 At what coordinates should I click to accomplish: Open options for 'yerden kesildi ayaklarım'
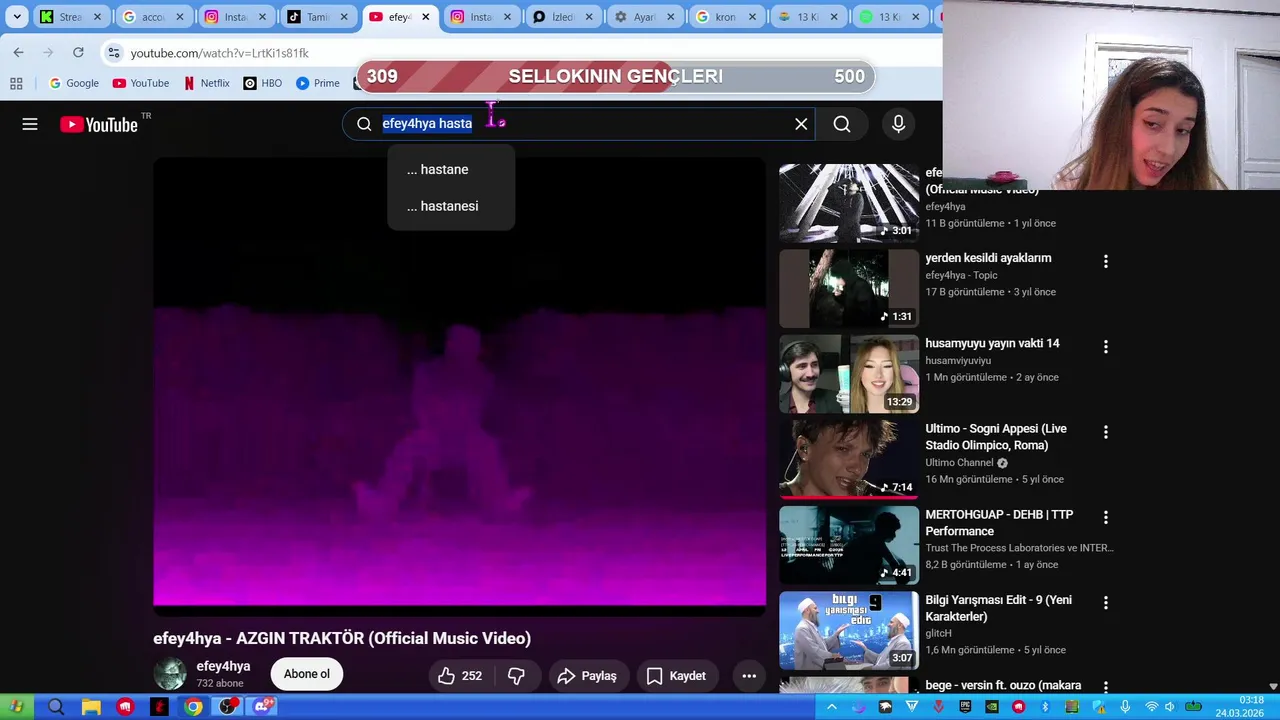coord(1105,261)
